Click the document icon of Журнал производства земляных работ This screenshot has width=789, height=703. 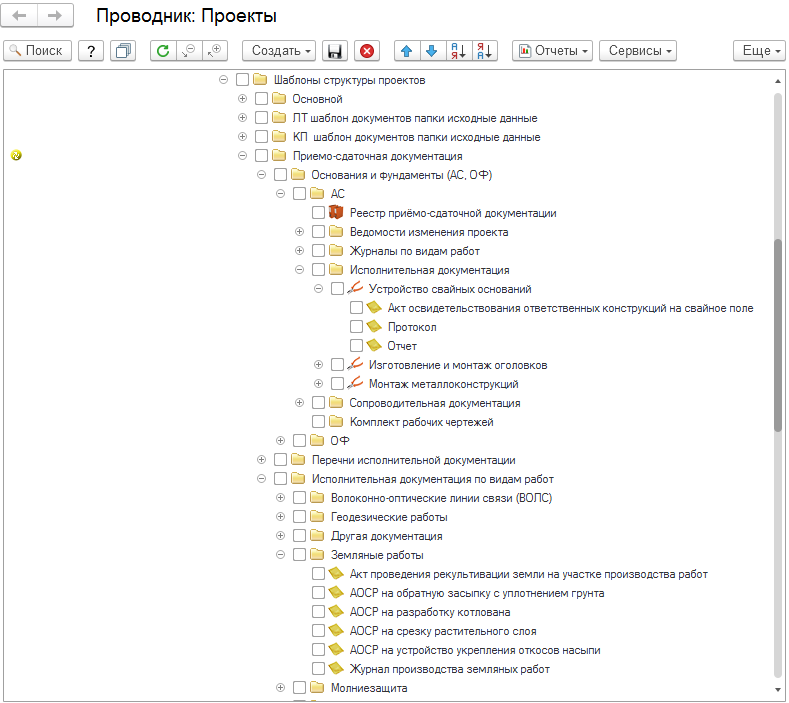(x=336, y=668)
